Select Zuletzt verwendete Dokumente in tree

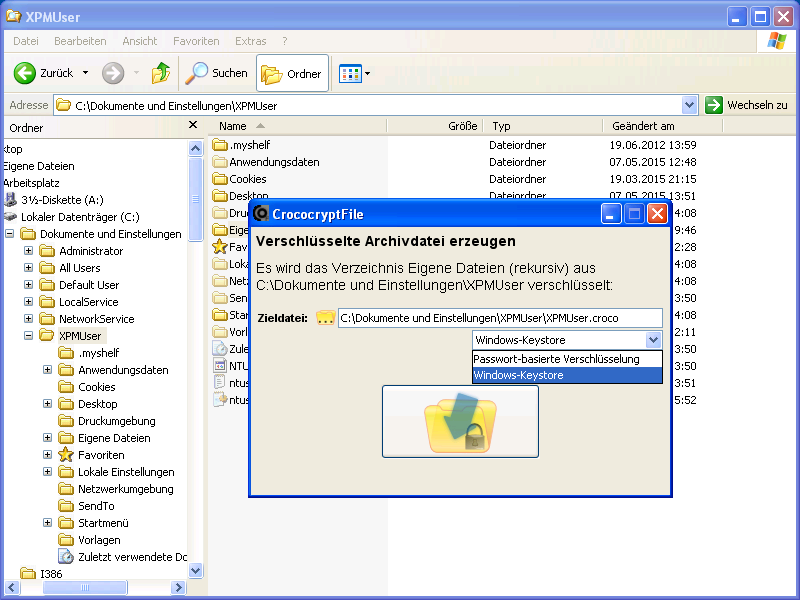coord(122,557)
